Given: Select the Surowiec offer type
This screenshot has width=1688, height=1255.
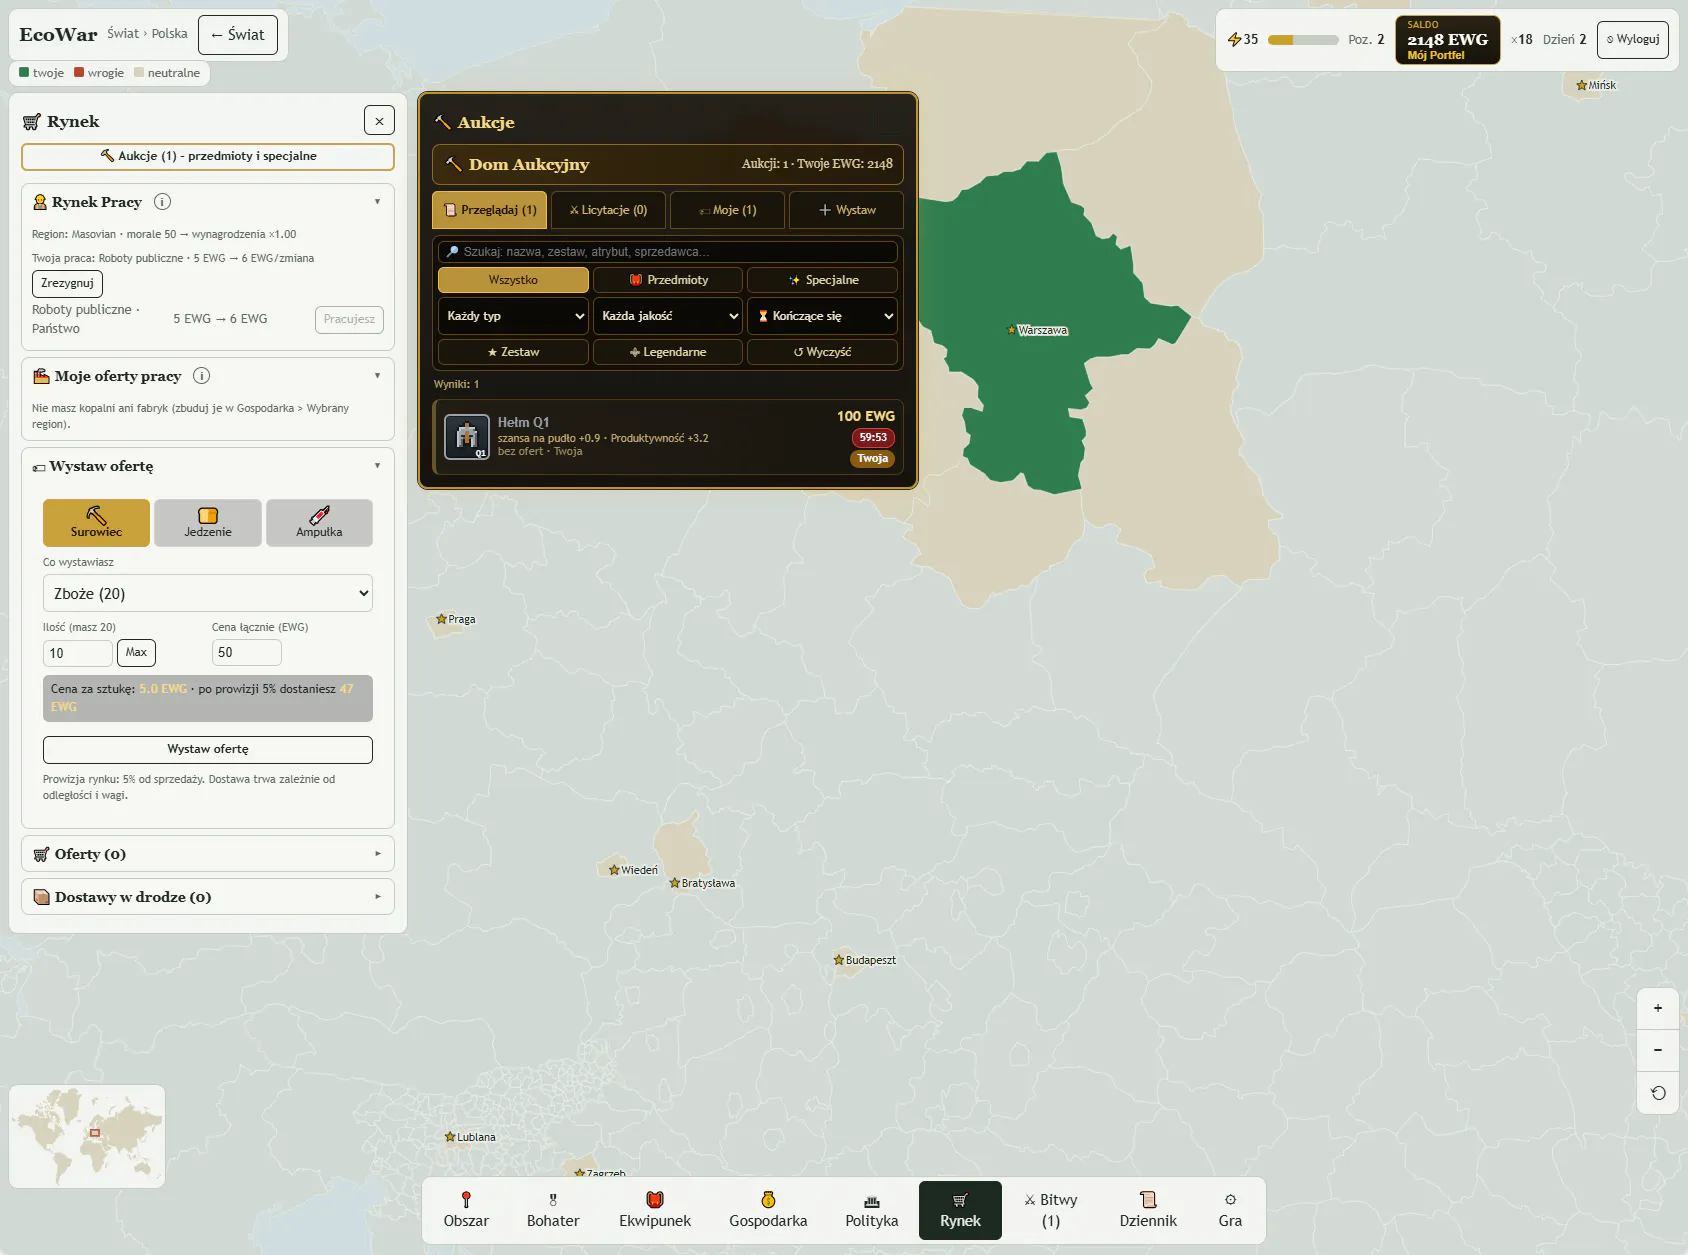Looking at the screenshot, I should tap(96, 523).
